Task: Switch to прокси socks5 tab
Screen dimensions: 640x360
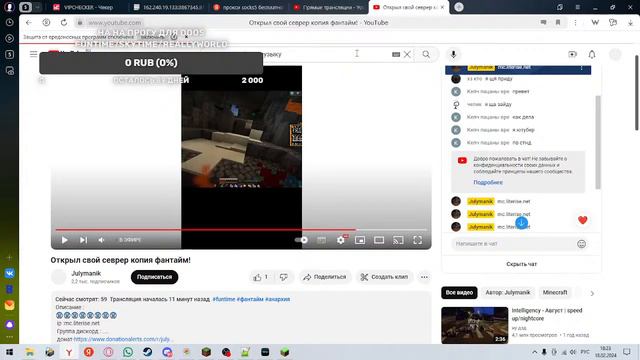Action: (249, 7)
